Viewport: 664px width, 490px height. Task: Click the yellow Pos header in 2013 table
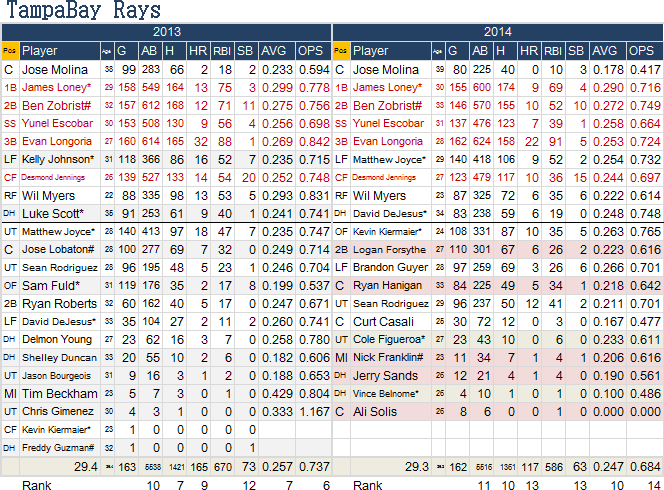[x=10, y=51]
